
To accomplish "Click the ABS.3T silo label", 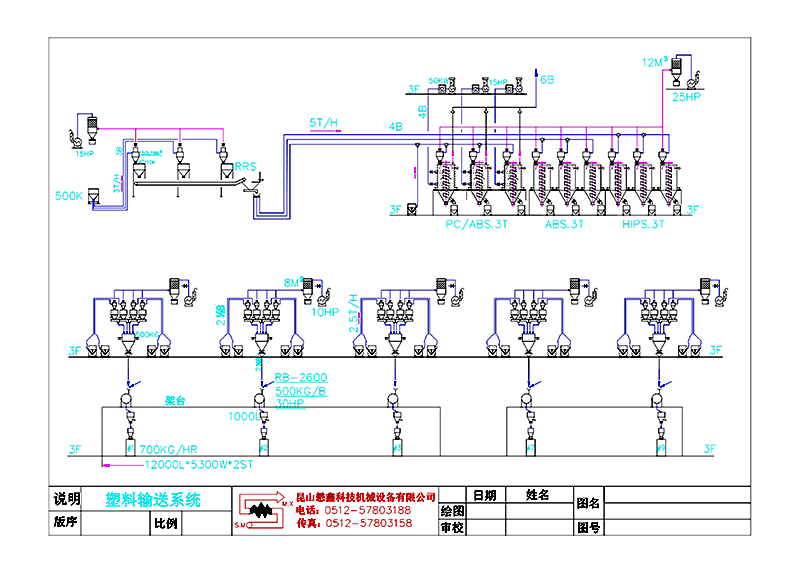I will 562,225.
